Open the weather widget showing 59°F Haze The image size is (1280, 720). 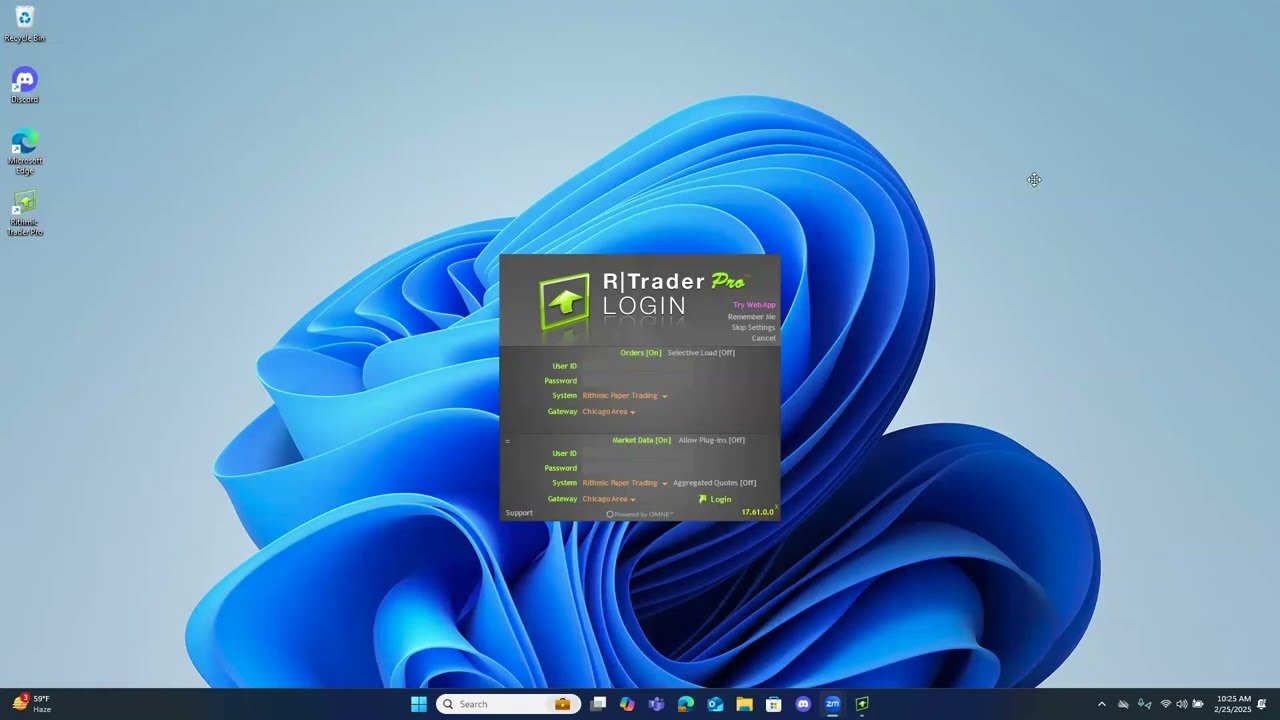click(32, 704)
